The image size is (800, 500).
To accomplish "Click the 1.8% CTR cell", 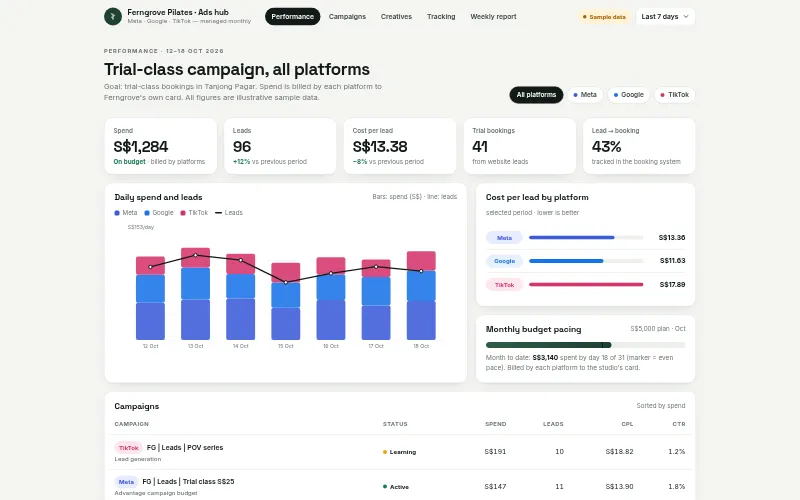I will tap(677, 486).
